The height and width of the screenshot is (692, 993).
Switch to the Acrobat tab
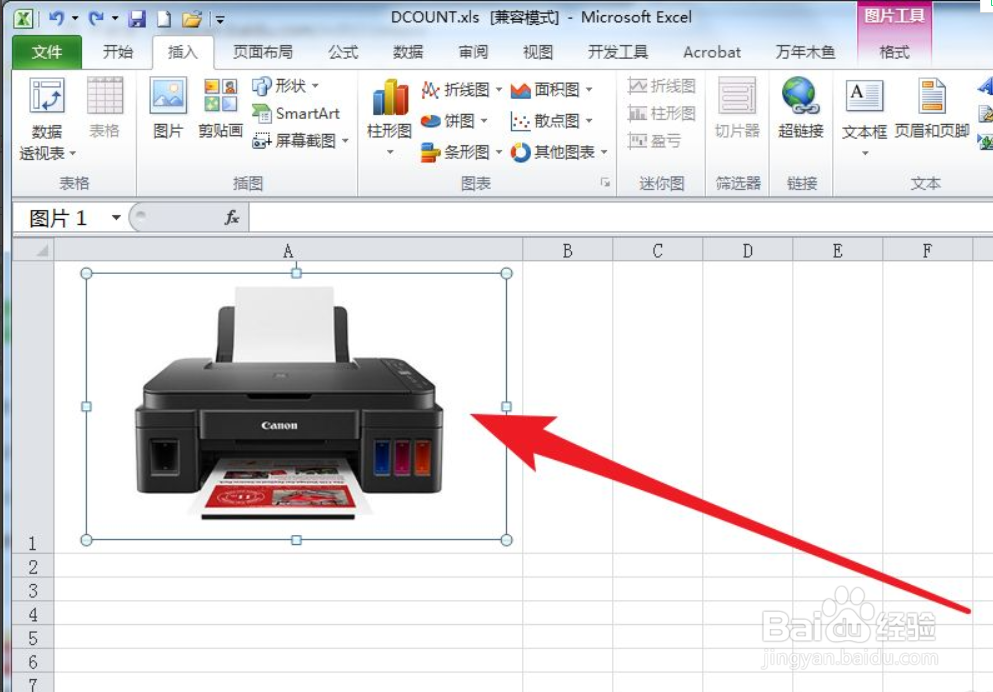(x=712, y=52)
